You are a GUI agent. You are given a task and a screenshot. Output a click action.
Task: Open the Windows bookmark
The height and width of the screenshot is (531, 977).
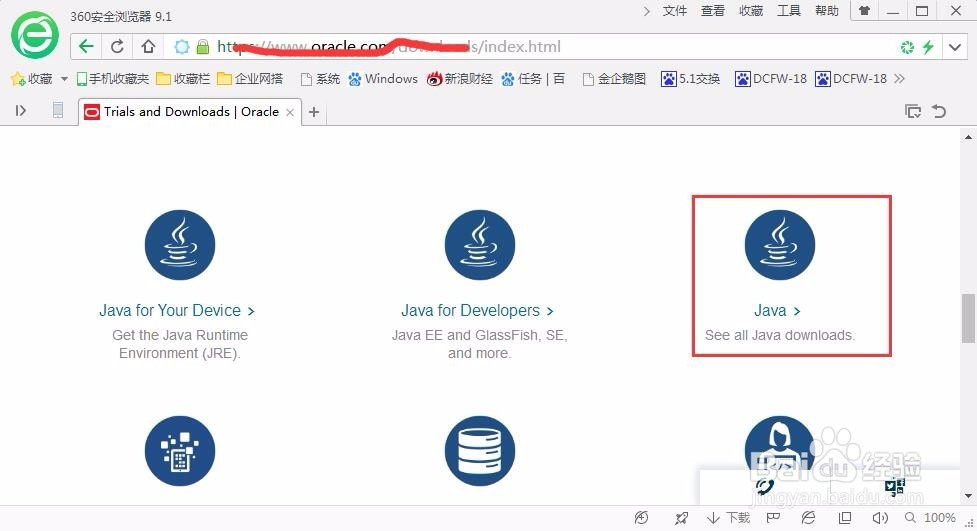[383, 79]
